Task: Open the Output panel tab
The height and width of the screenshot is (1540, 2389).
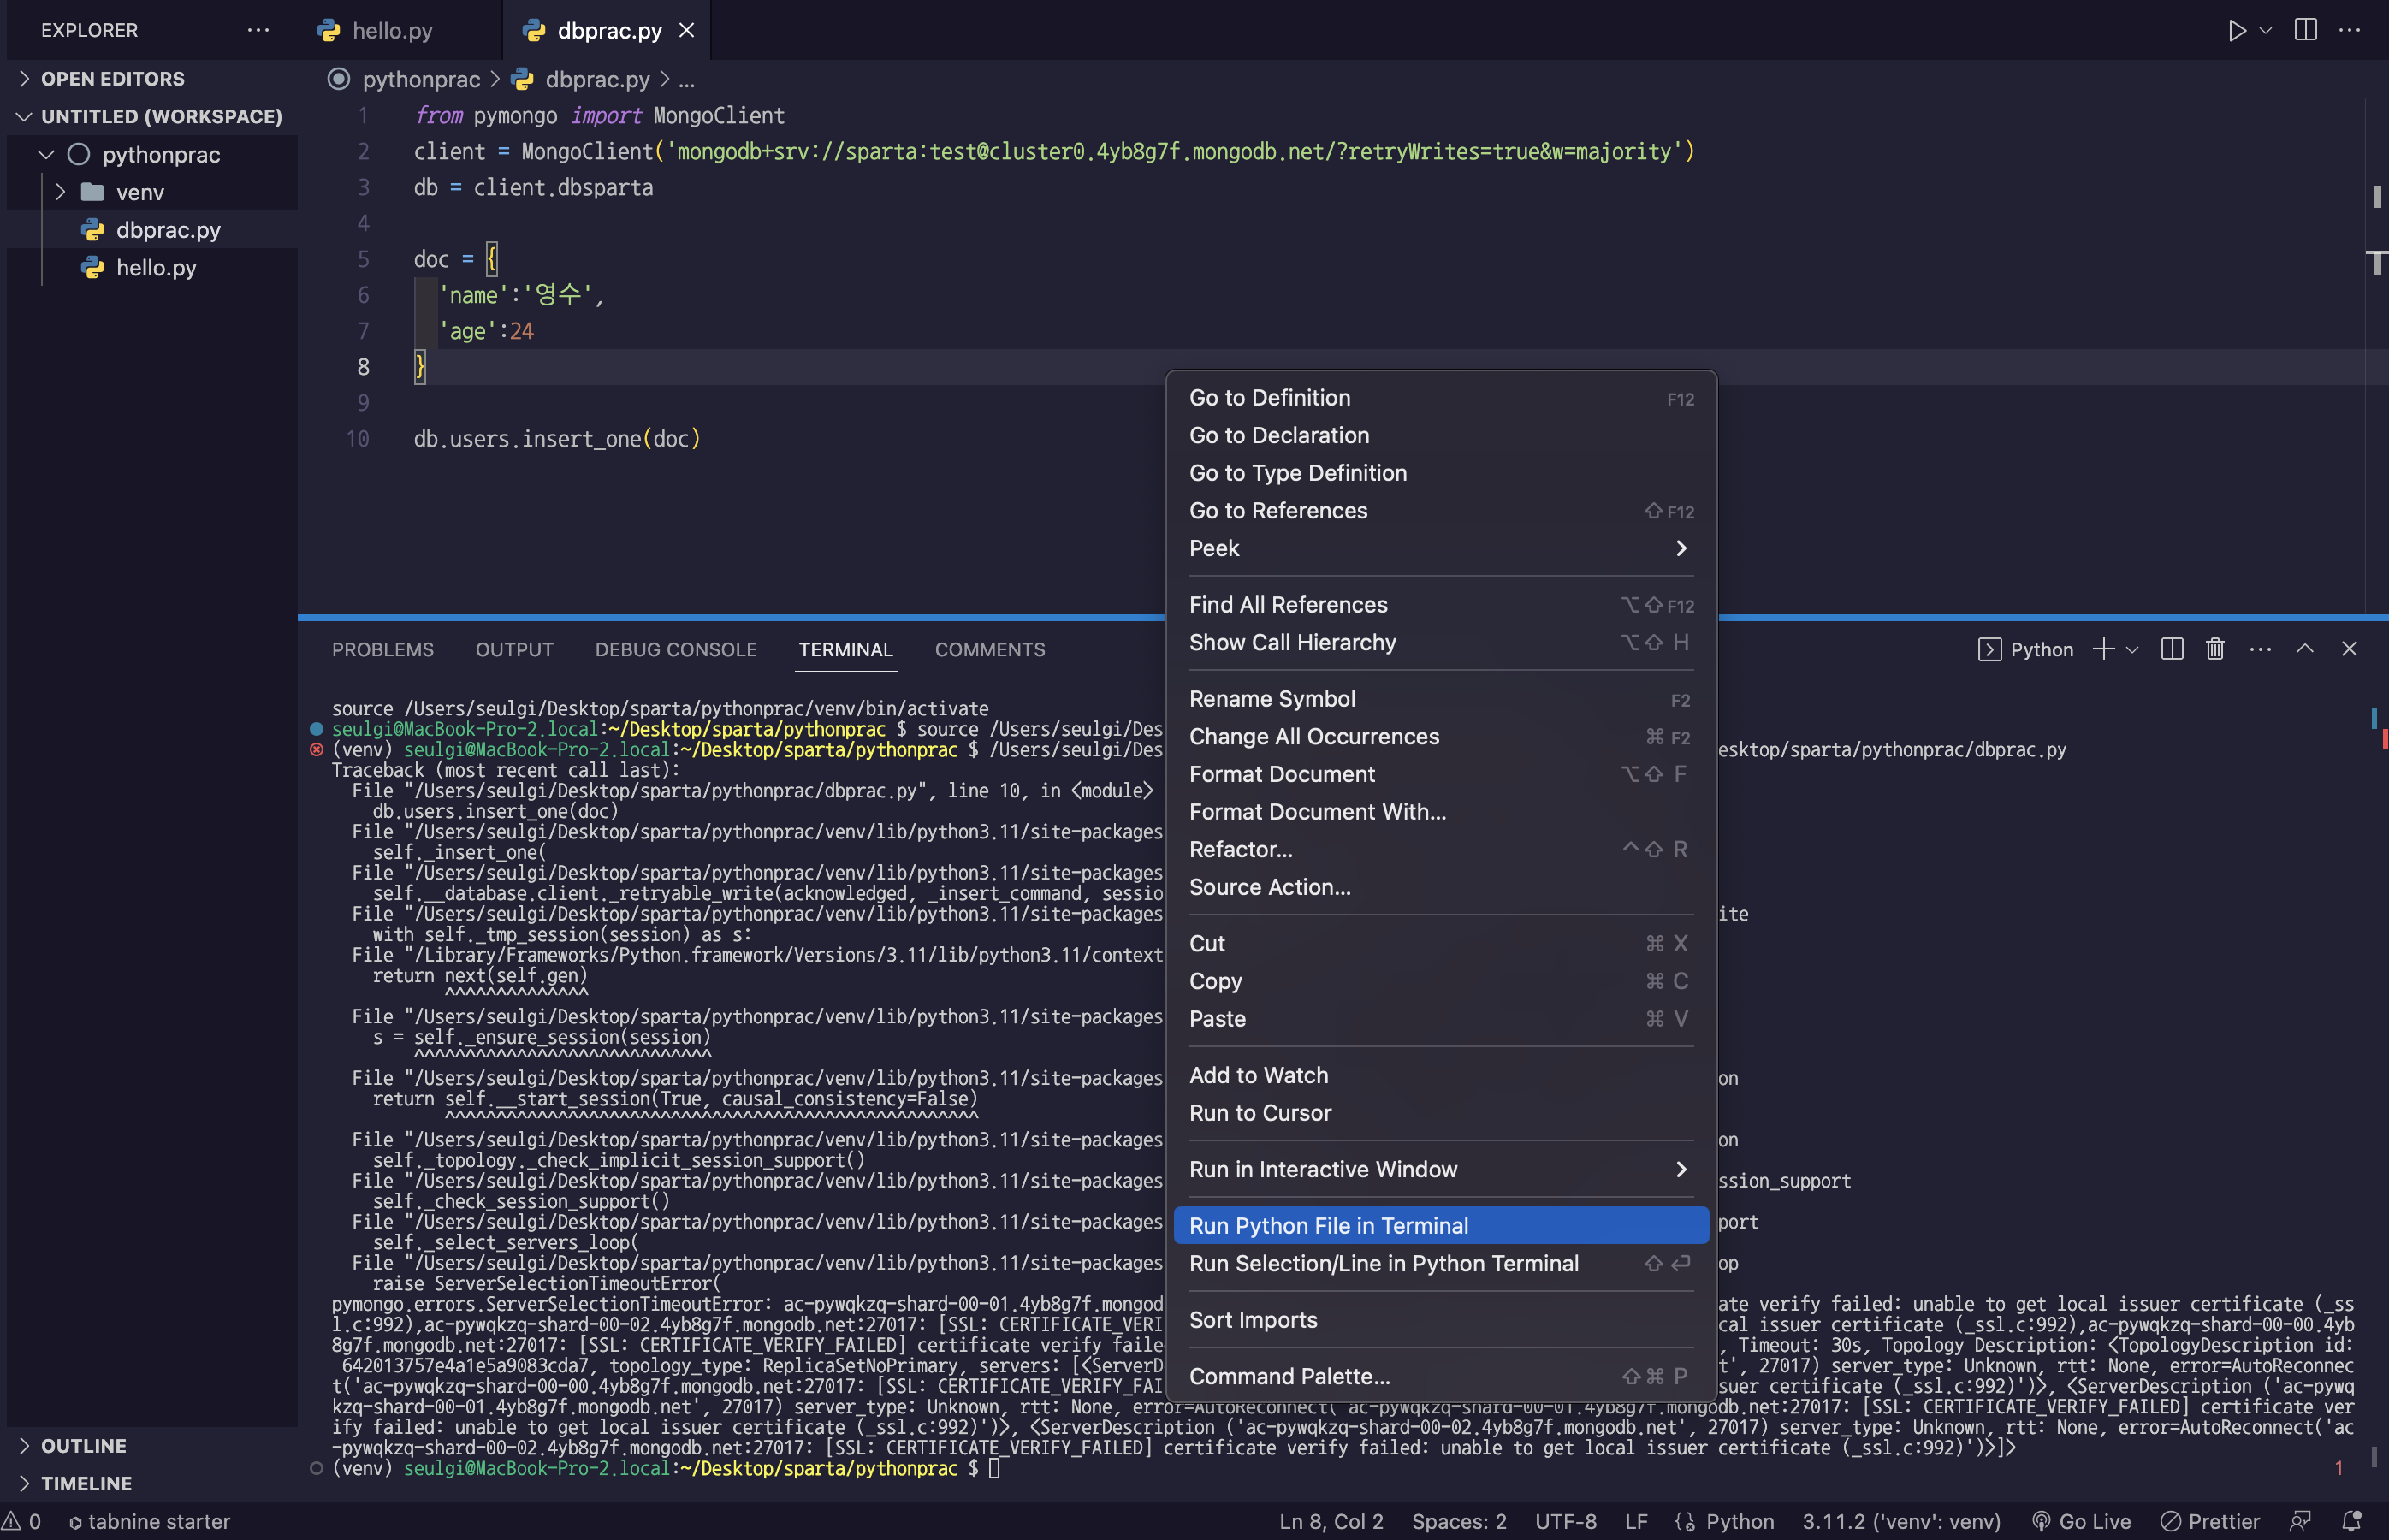Action: pos(515,649)
